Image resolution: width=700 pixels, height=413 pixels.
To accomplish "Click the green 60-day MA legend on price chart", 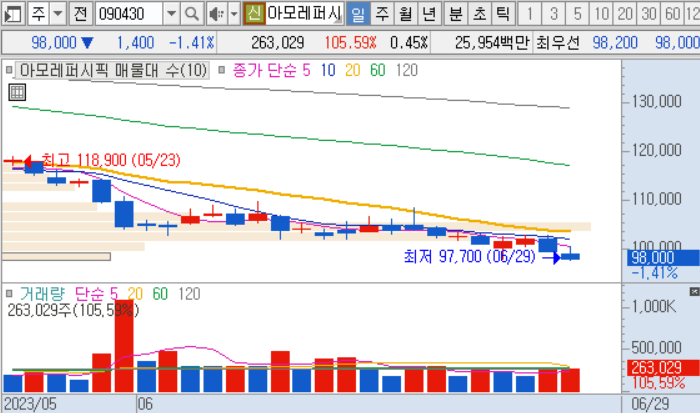I will coord(378,70).
